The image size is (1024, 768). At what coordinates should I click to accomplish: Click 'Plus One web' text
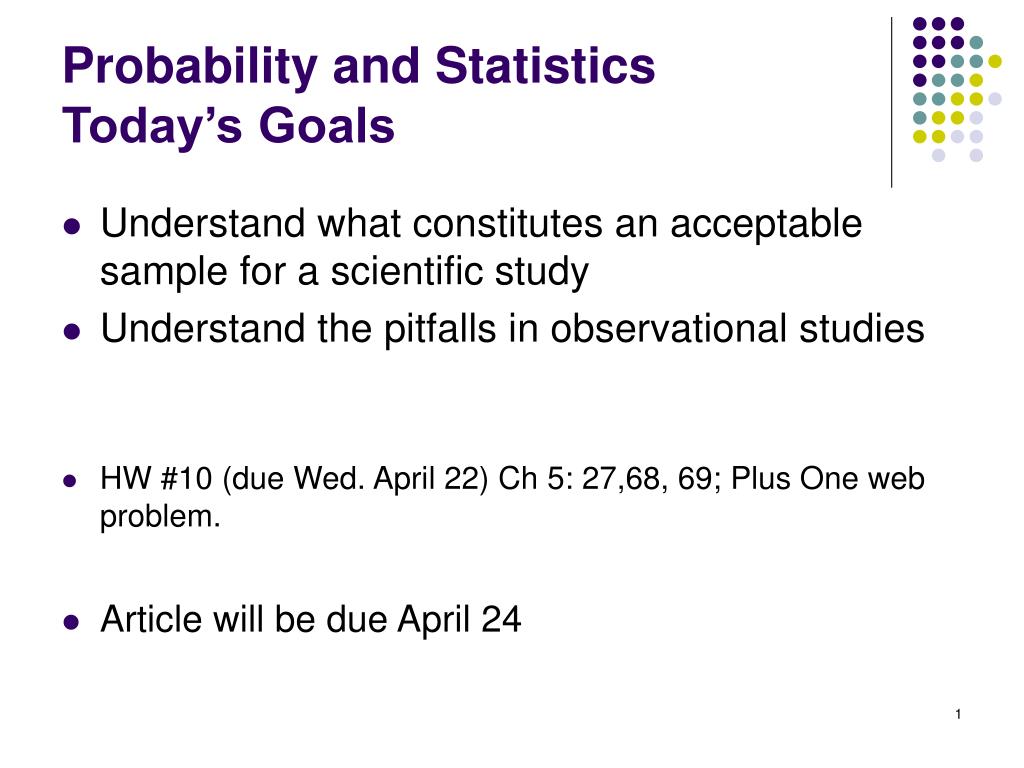pyautogui.click(x=827, y=479)
